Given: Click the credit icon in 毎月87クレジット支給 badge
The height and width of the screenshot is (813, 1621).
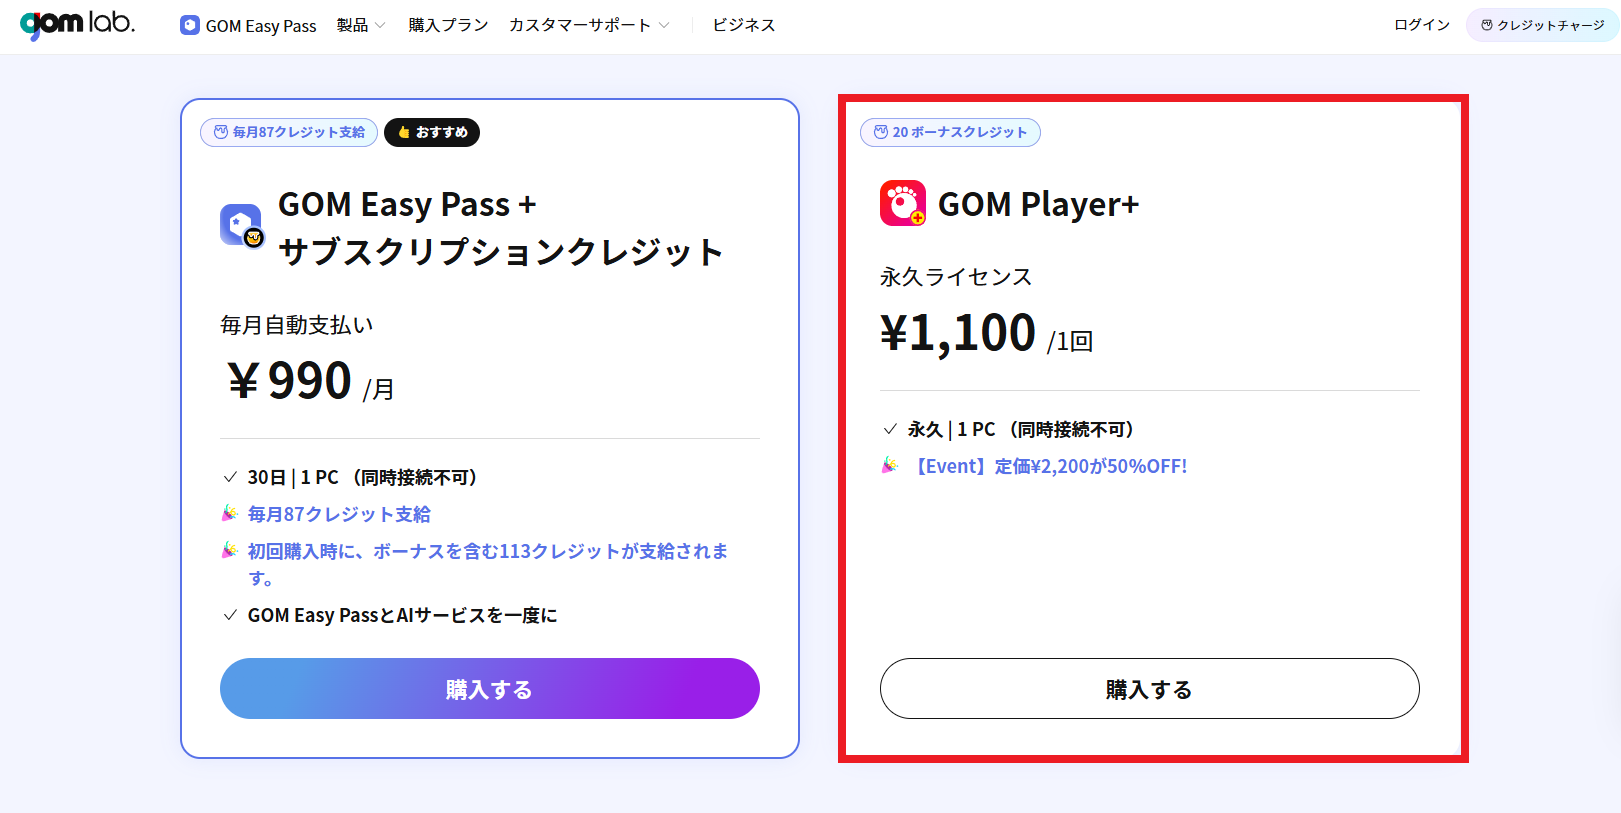Looking at the screenshot, I should coord(221,132).
